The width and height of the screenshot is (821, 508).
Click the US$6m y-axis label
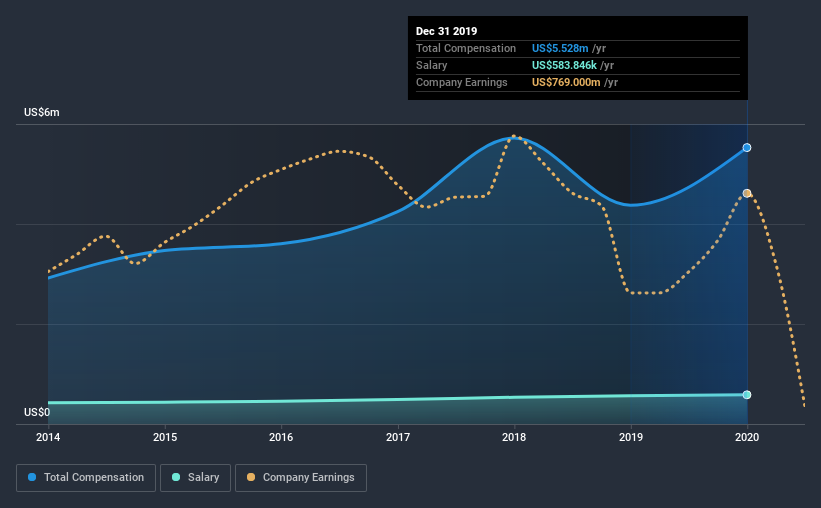(x=42, y=113)
